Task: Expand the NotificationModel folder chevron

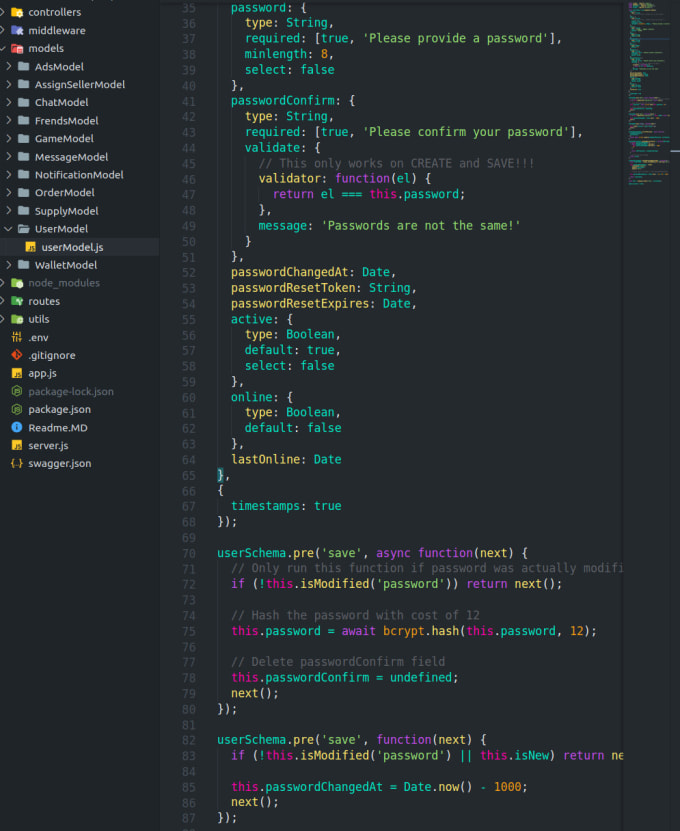Action: point(8,174)
